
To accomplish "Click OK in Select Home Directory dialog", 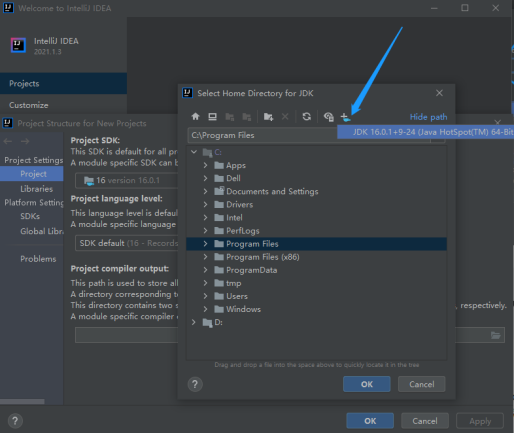I will click(x=367, y=384).
